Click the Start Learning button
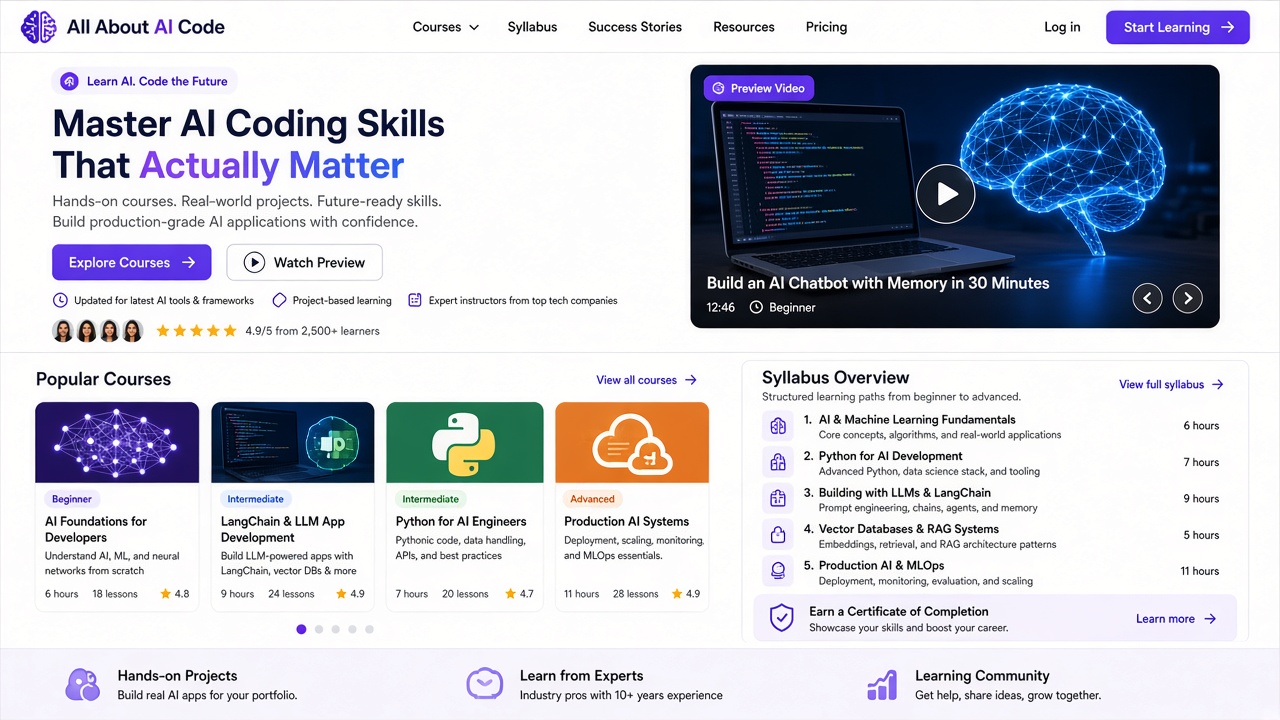The height and width of the screenshot is (720, 1280). (1178, 27)
